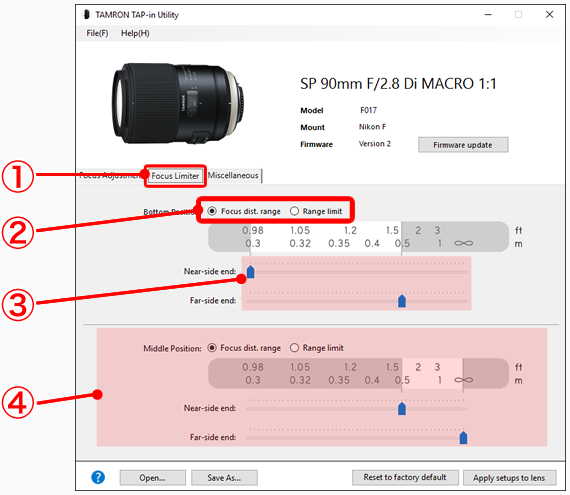The width and height of the screenshot is (570, 495).
Task: Click Bottom Position Far-side end slider handle
Action: click(402, 301)
